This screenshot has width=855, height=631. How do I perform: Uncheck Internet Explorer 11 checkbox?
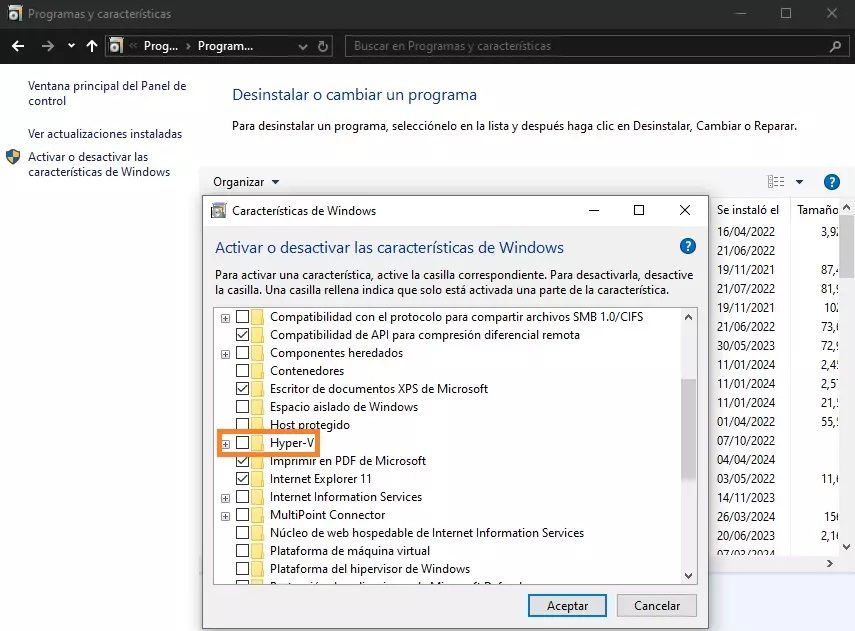click(243, 478)
